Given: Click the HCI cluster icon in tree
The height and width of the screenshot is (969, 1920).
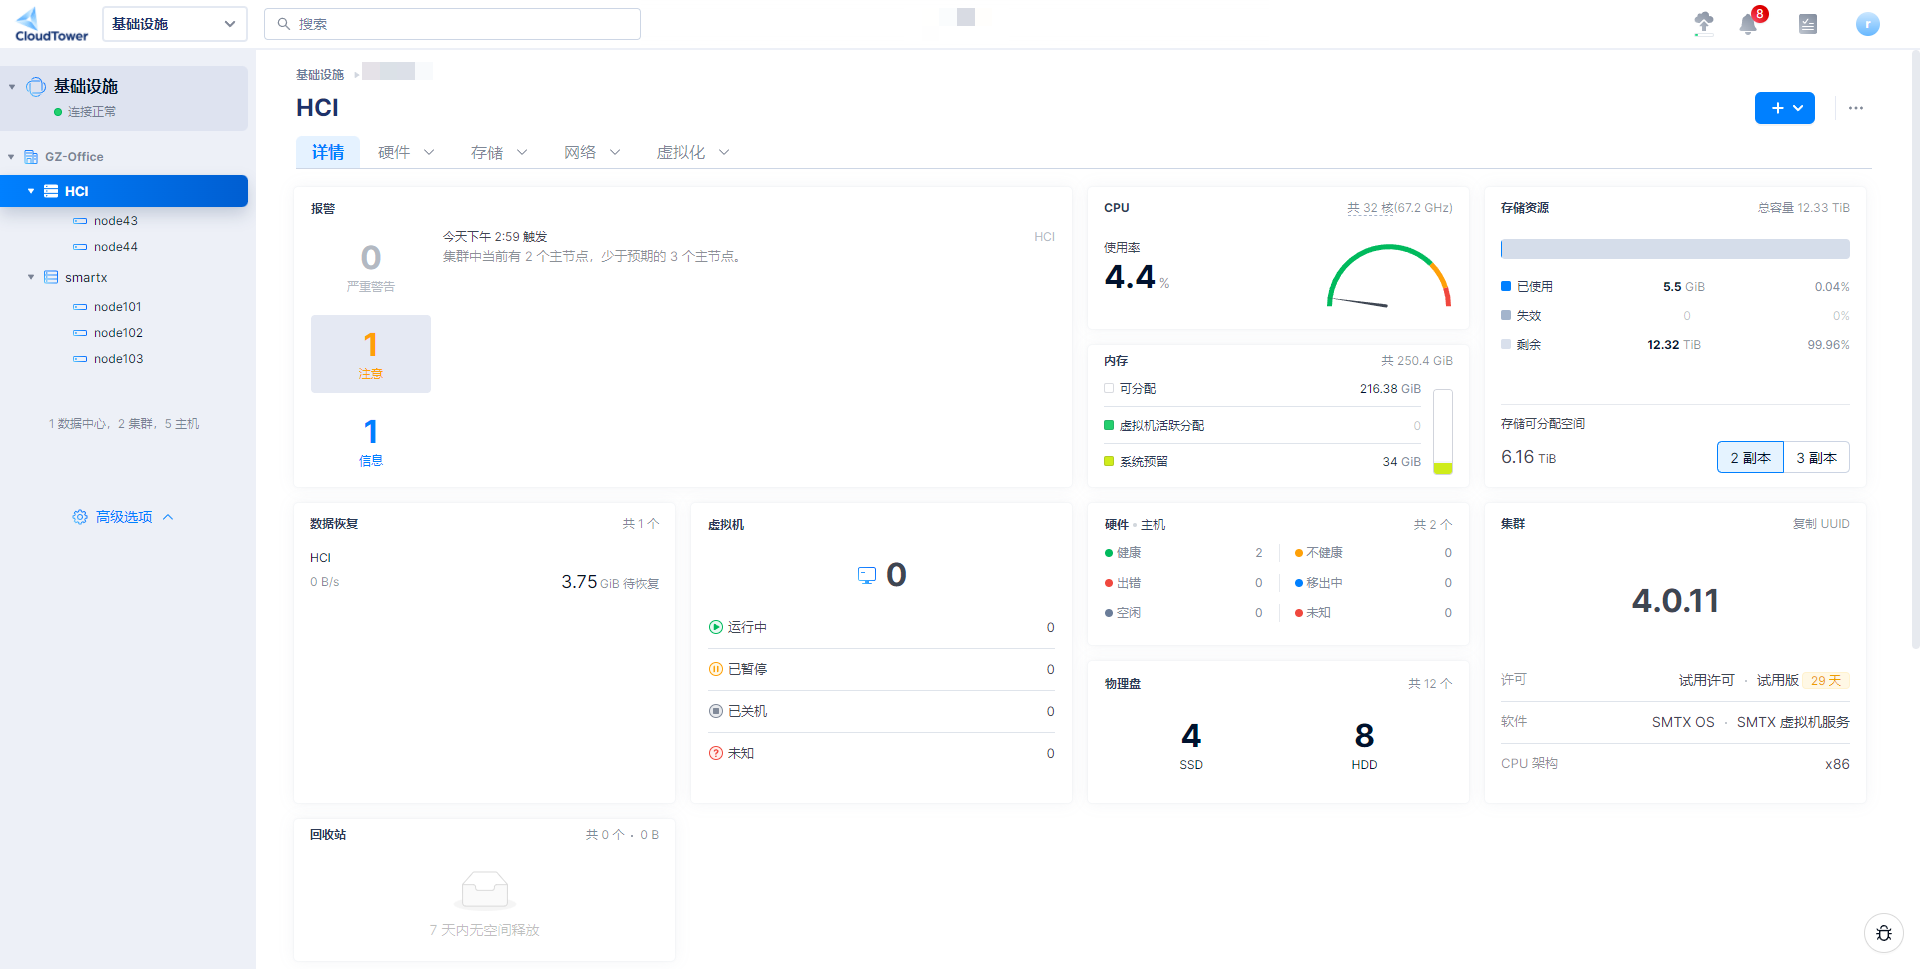Looking at the screenshot, I should pos(51,191).
